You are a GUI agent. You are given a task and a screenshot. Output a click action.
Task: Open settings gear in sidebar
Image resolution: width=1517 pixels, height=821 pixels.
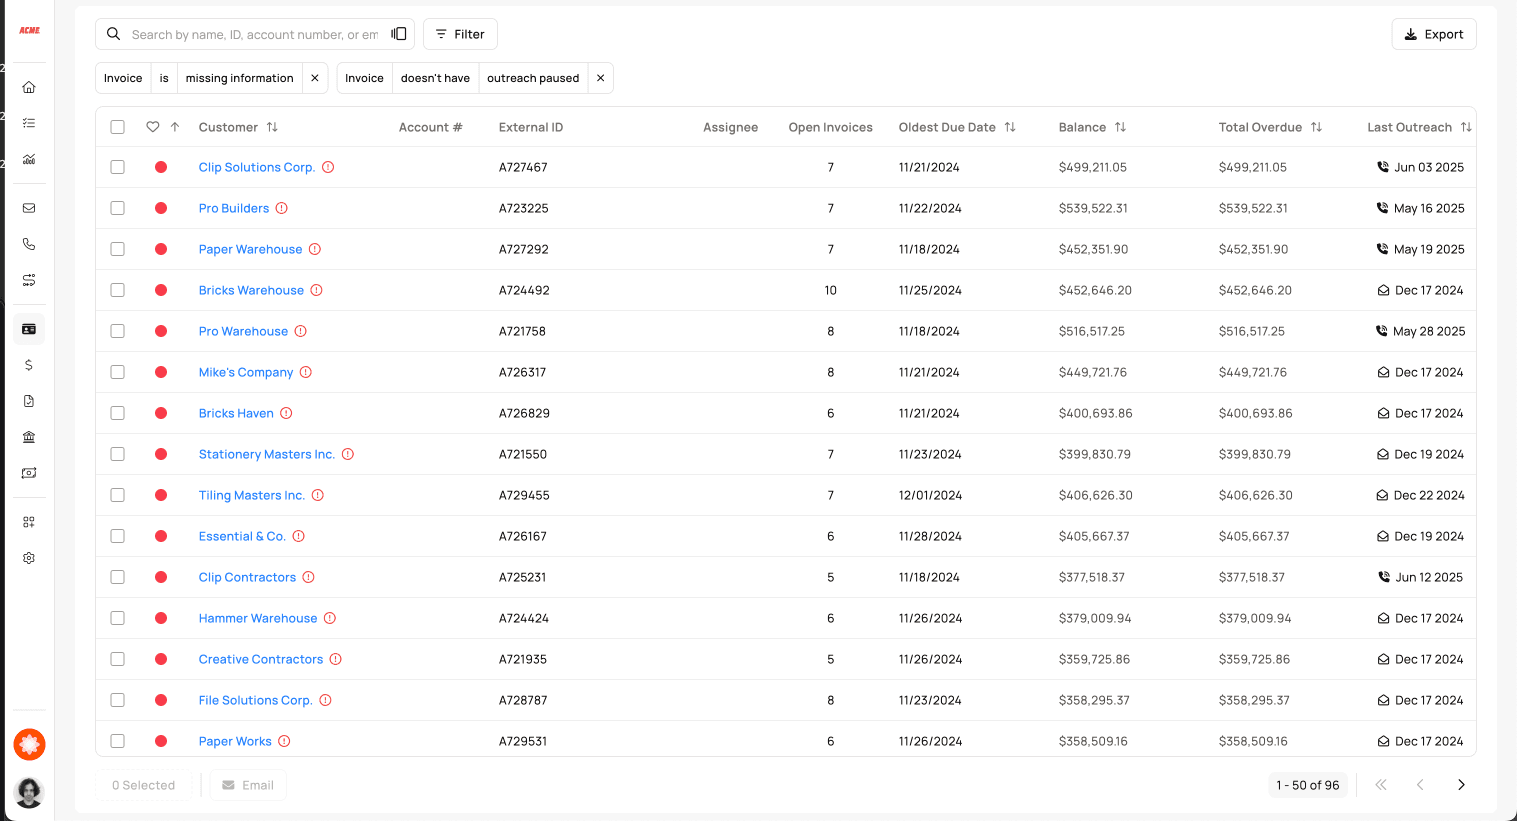coord(29,558)
